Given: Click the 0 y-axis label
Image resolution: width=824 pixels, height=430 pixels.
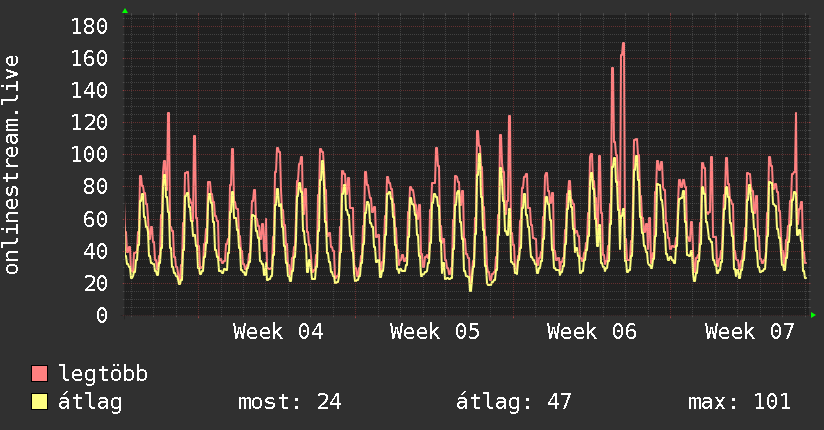Looking at the screenshot, I should click(x=102, y=315).
